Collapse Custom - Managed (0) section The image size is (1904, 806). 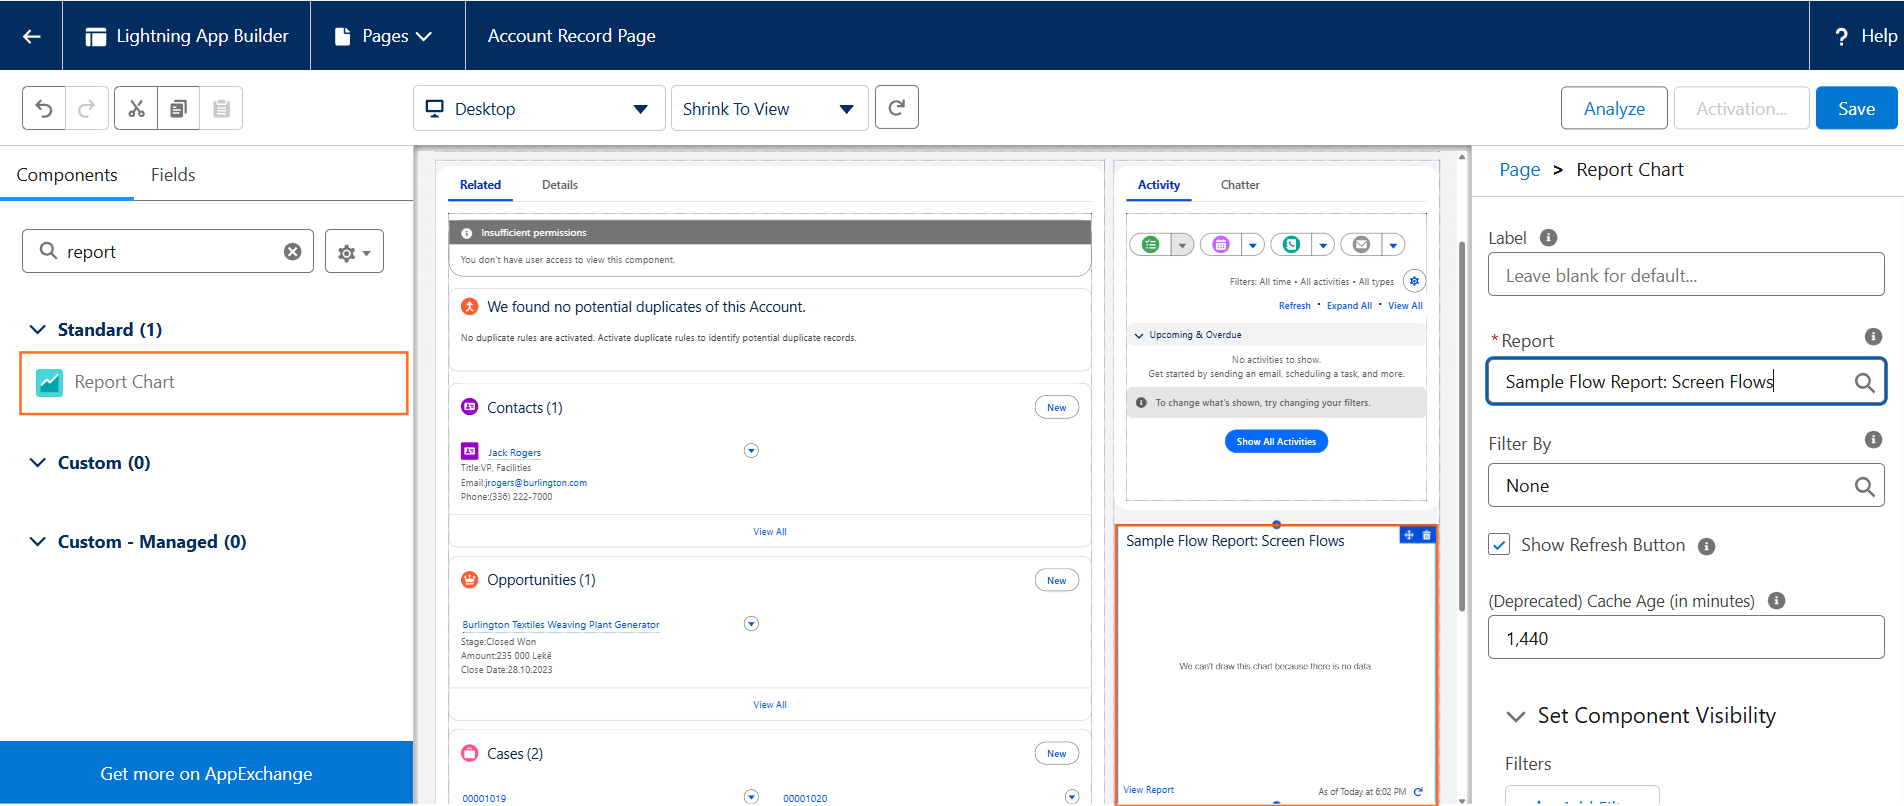click(38, 541)
